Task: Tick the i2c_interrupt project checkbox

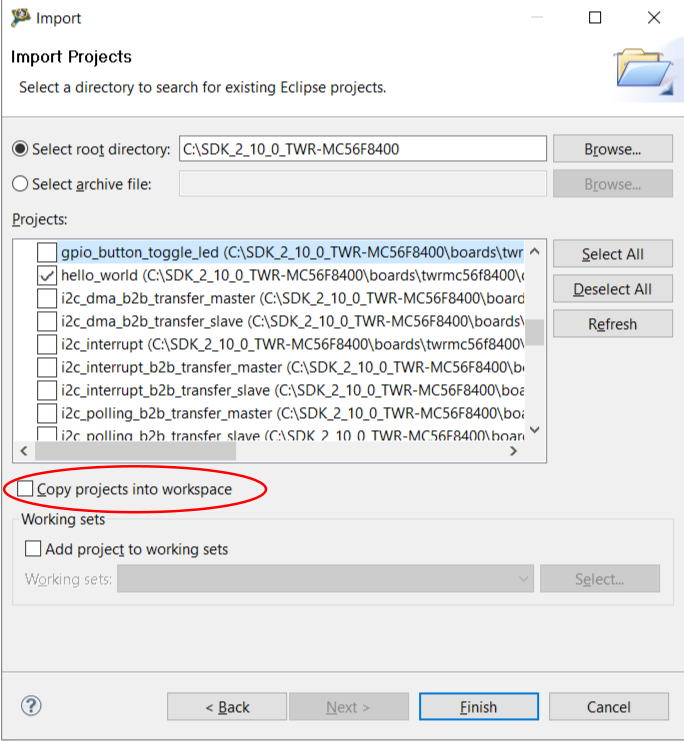Action: pyautogui.click(x=47, y=344)
